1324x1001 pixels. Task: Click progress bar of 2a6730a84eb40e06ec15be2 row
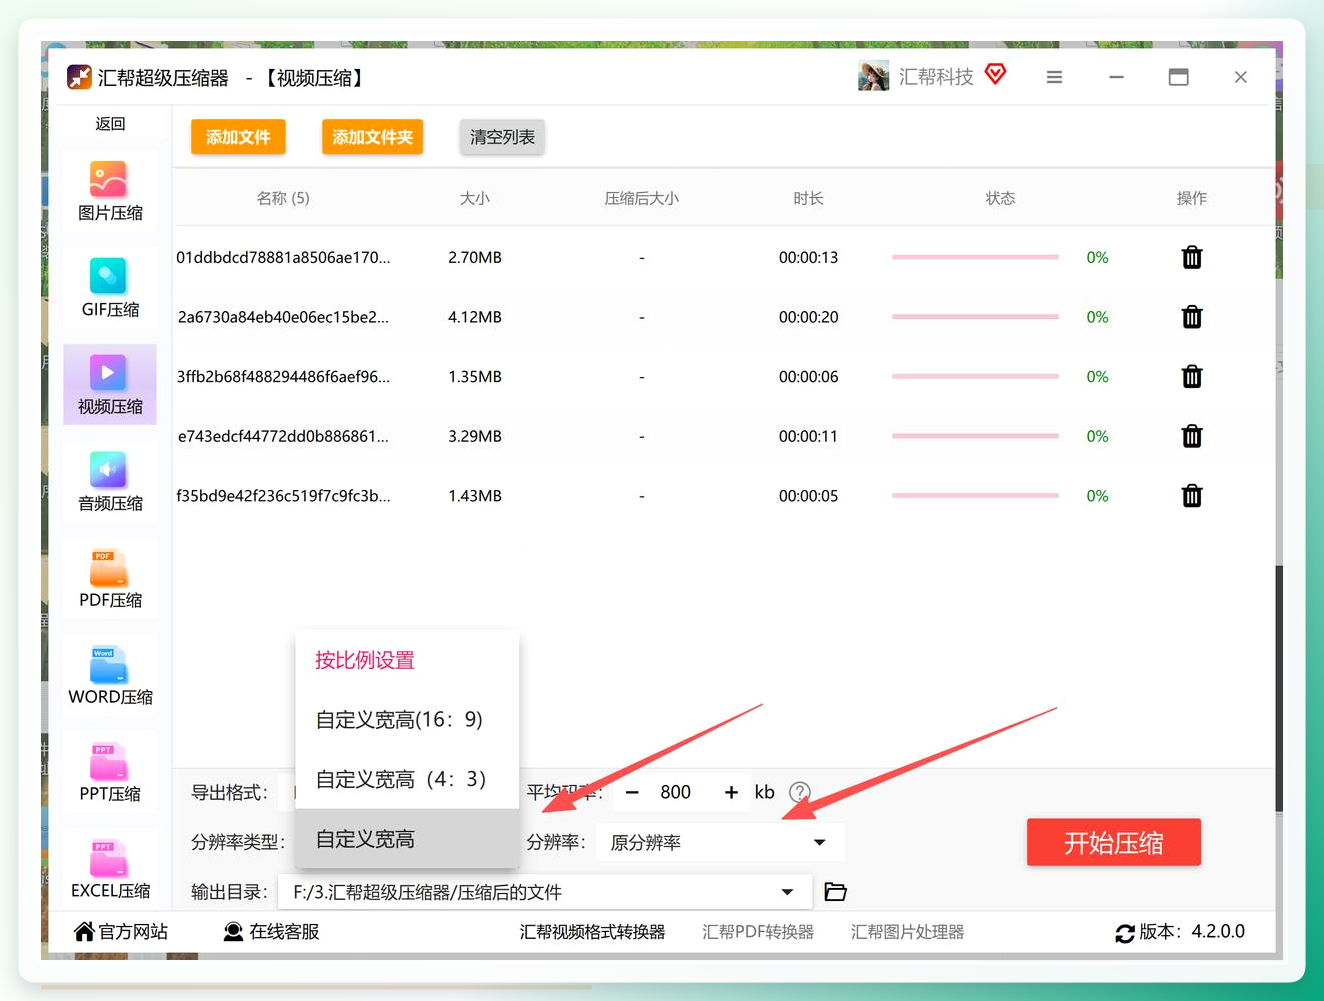(x=975, y=317)
